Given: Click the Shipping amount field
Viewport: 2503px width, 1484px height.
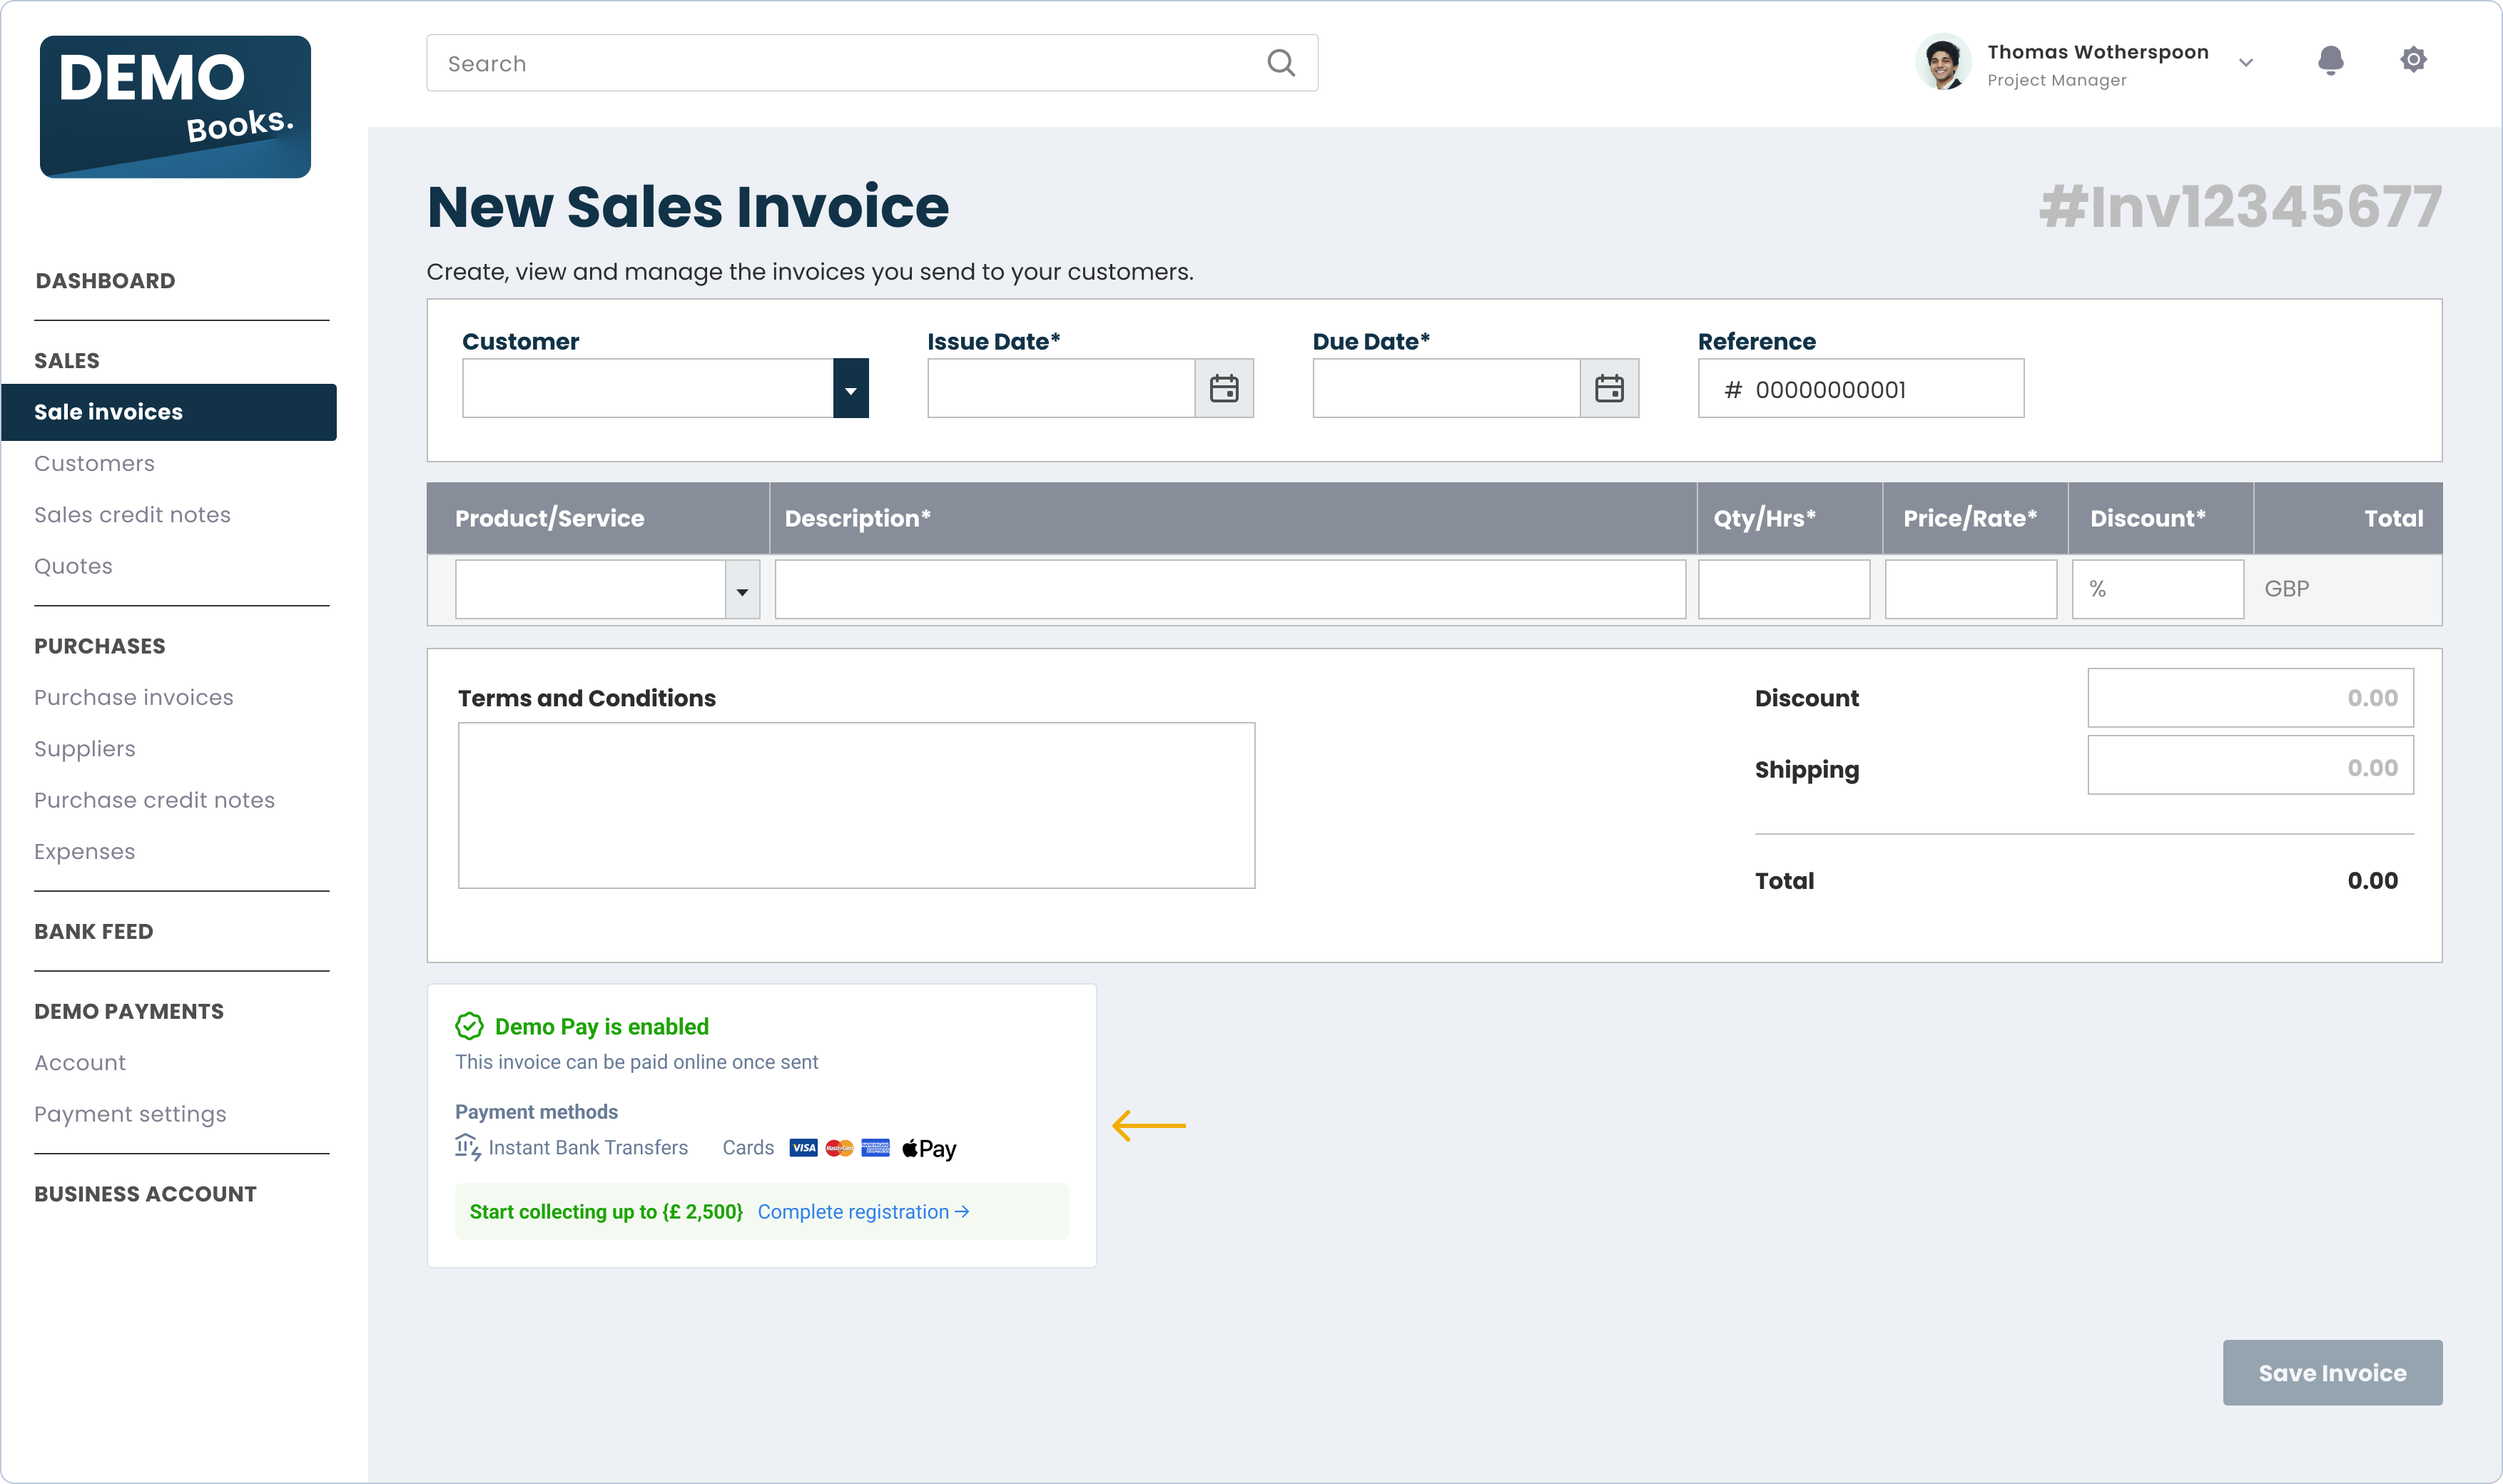Looking at the screenshot, I should click(x=2250, y=766).
